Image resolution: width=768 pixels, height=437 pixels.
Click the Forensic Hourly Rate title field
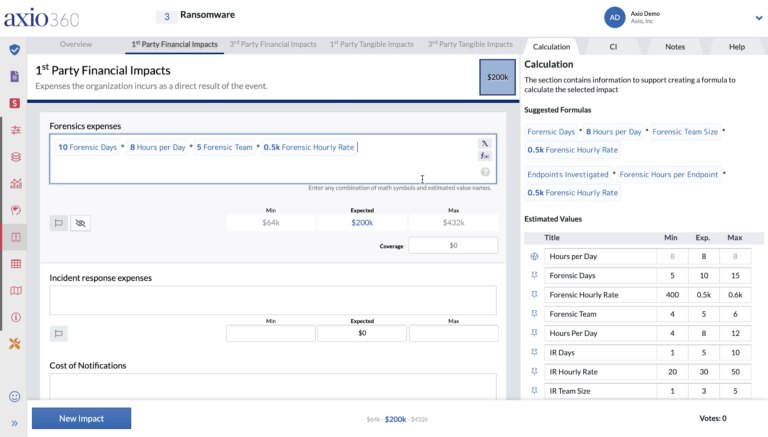(600, 295)
